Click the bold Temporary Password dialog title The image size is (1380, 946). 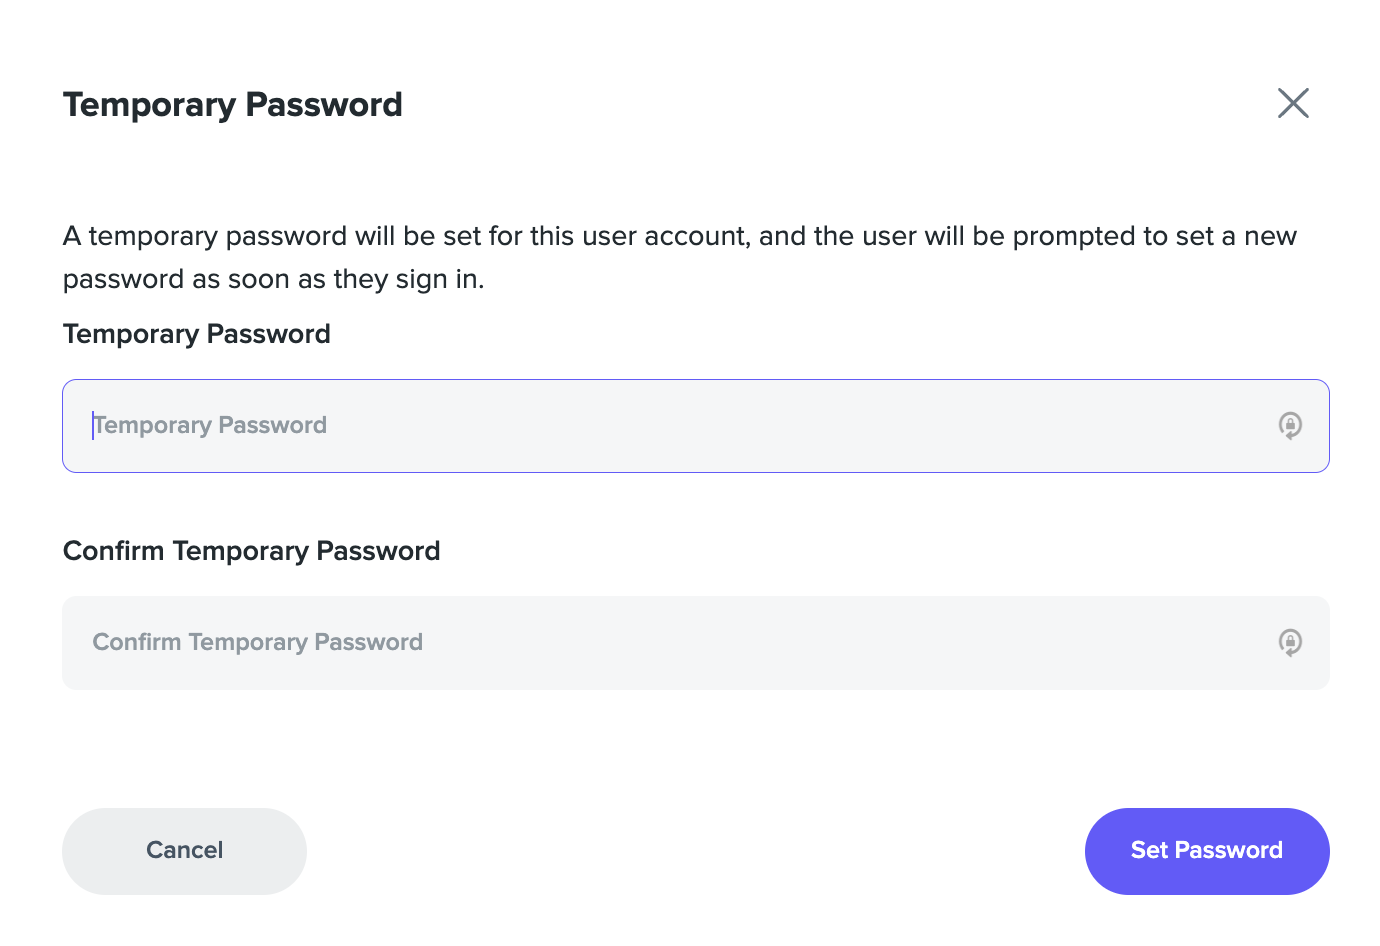point(232,105)
